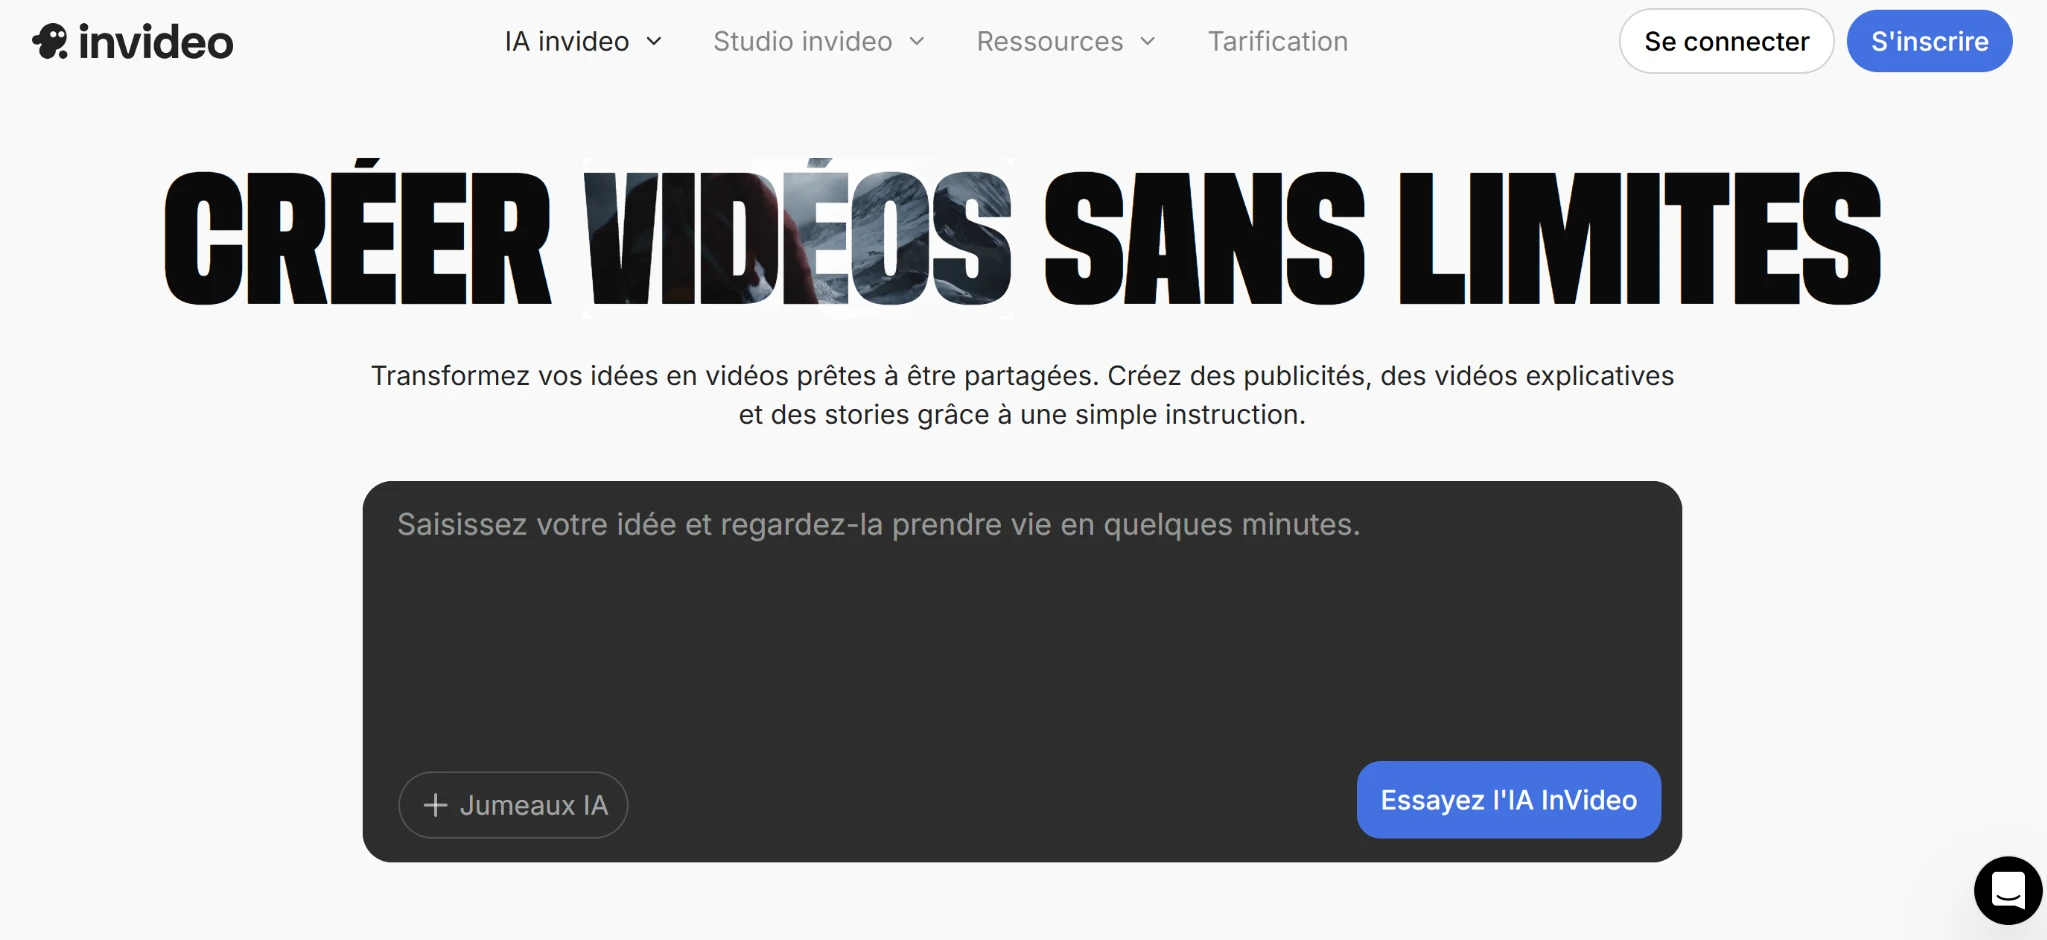Viewport: 2047px width, 940px height.
Task: Open the live chat bubble
Action: pyautogui.click(x=2007, y=890)
